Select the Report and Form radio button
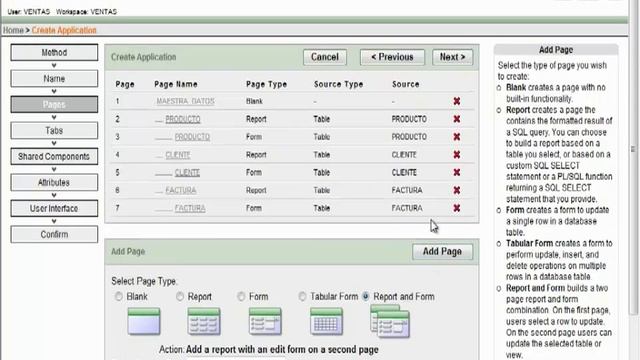The width and height of the screenshot is (640, 360). (x=366, y=297)
